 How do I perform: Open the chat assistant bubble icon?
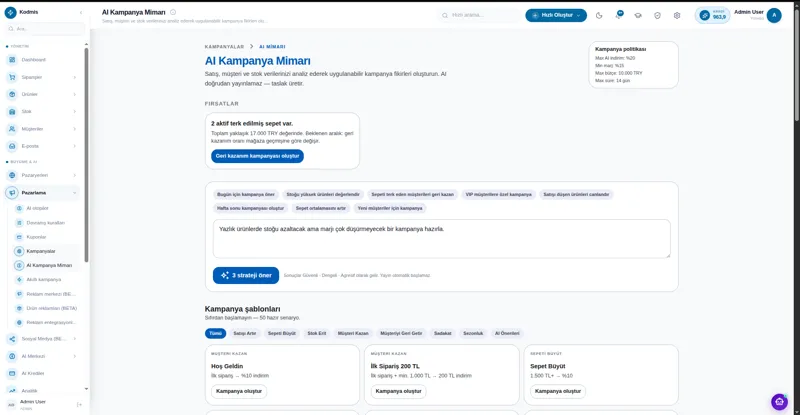tap(779, 402)
